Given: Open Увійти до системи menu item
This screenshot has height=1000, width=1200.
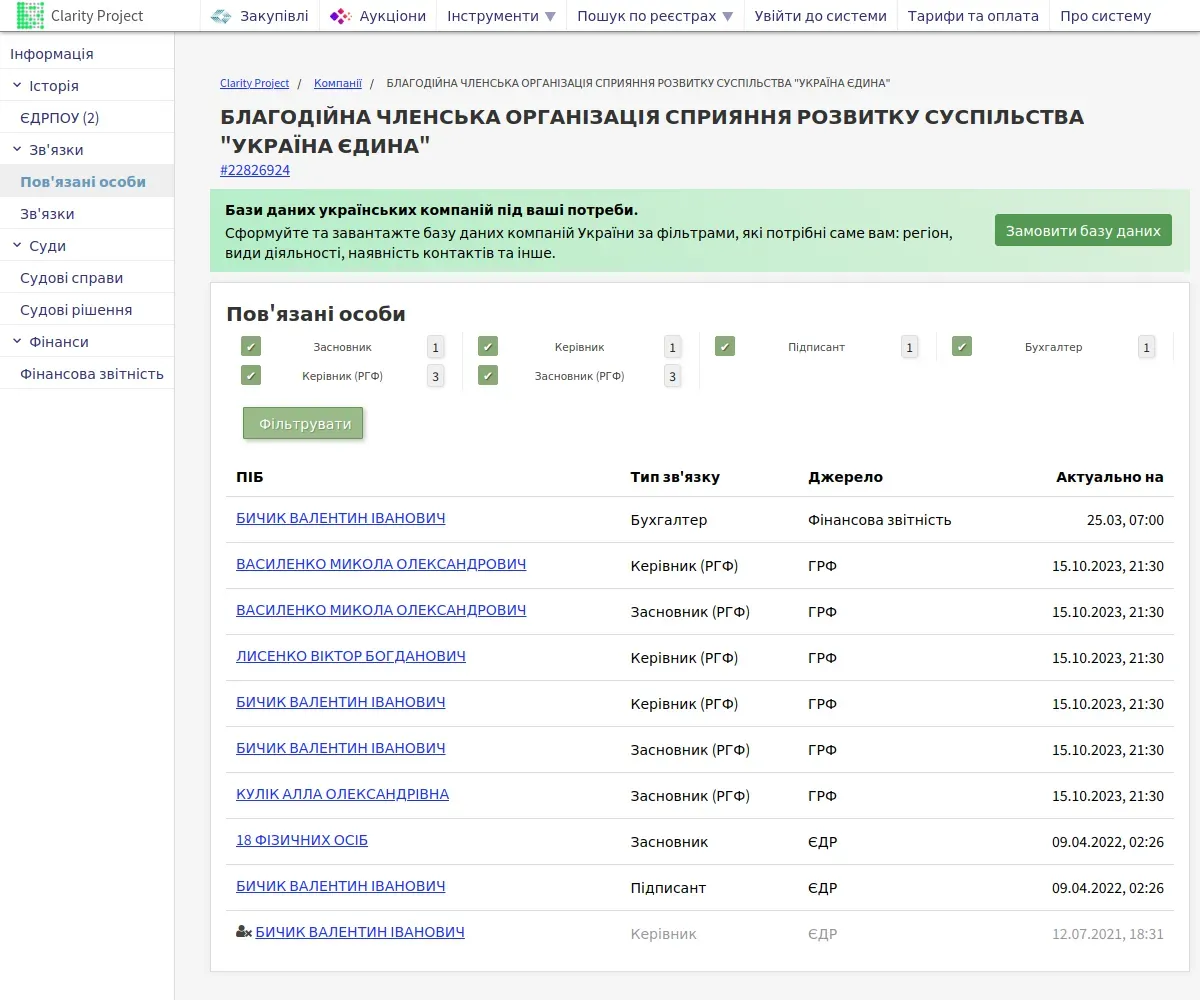Looking at the screenshot, I should (x=820, y=16).
